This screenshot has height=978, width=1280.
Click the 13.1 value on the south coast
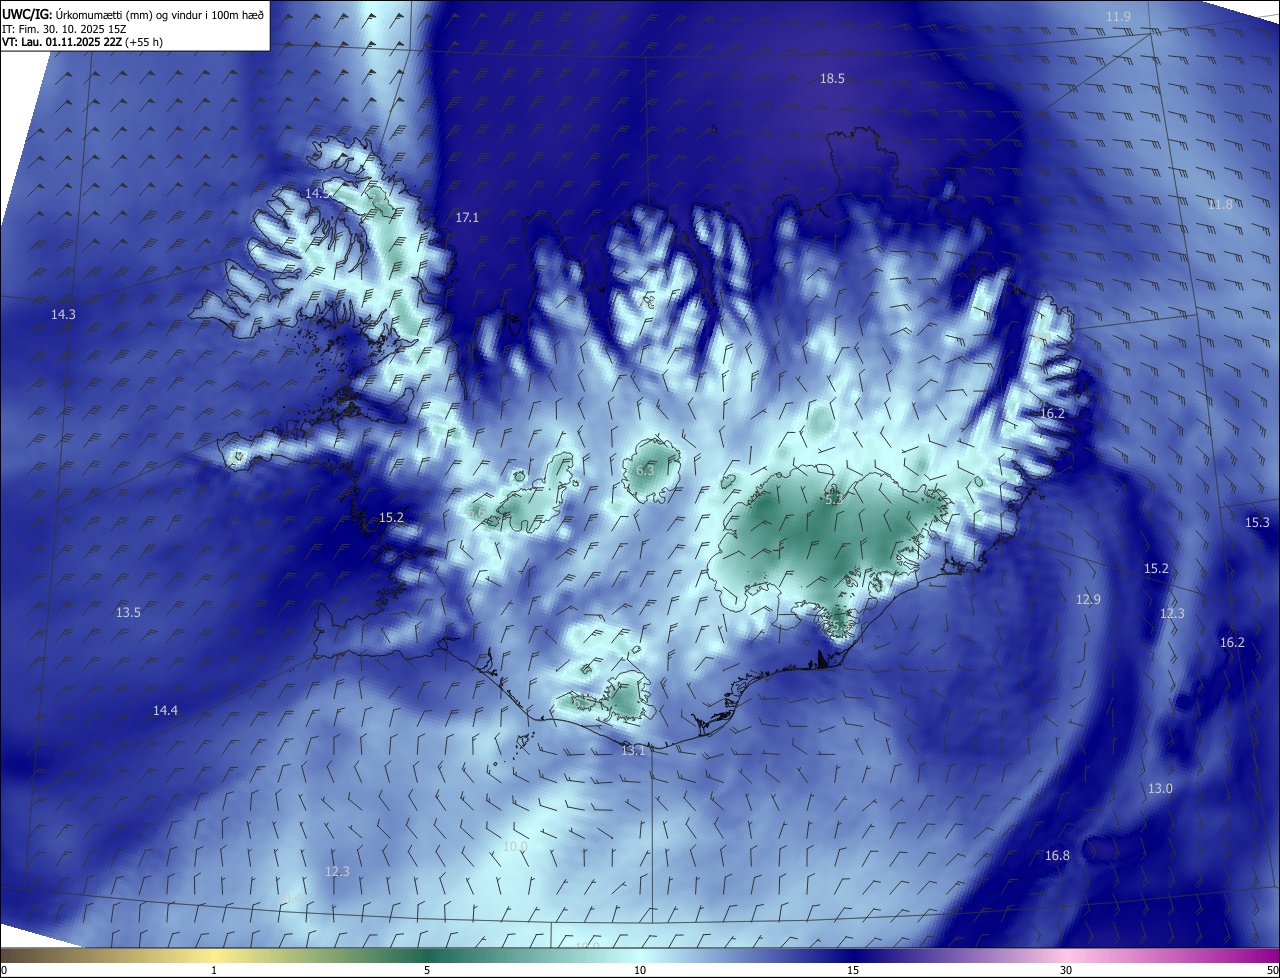(x=633, y=750)
